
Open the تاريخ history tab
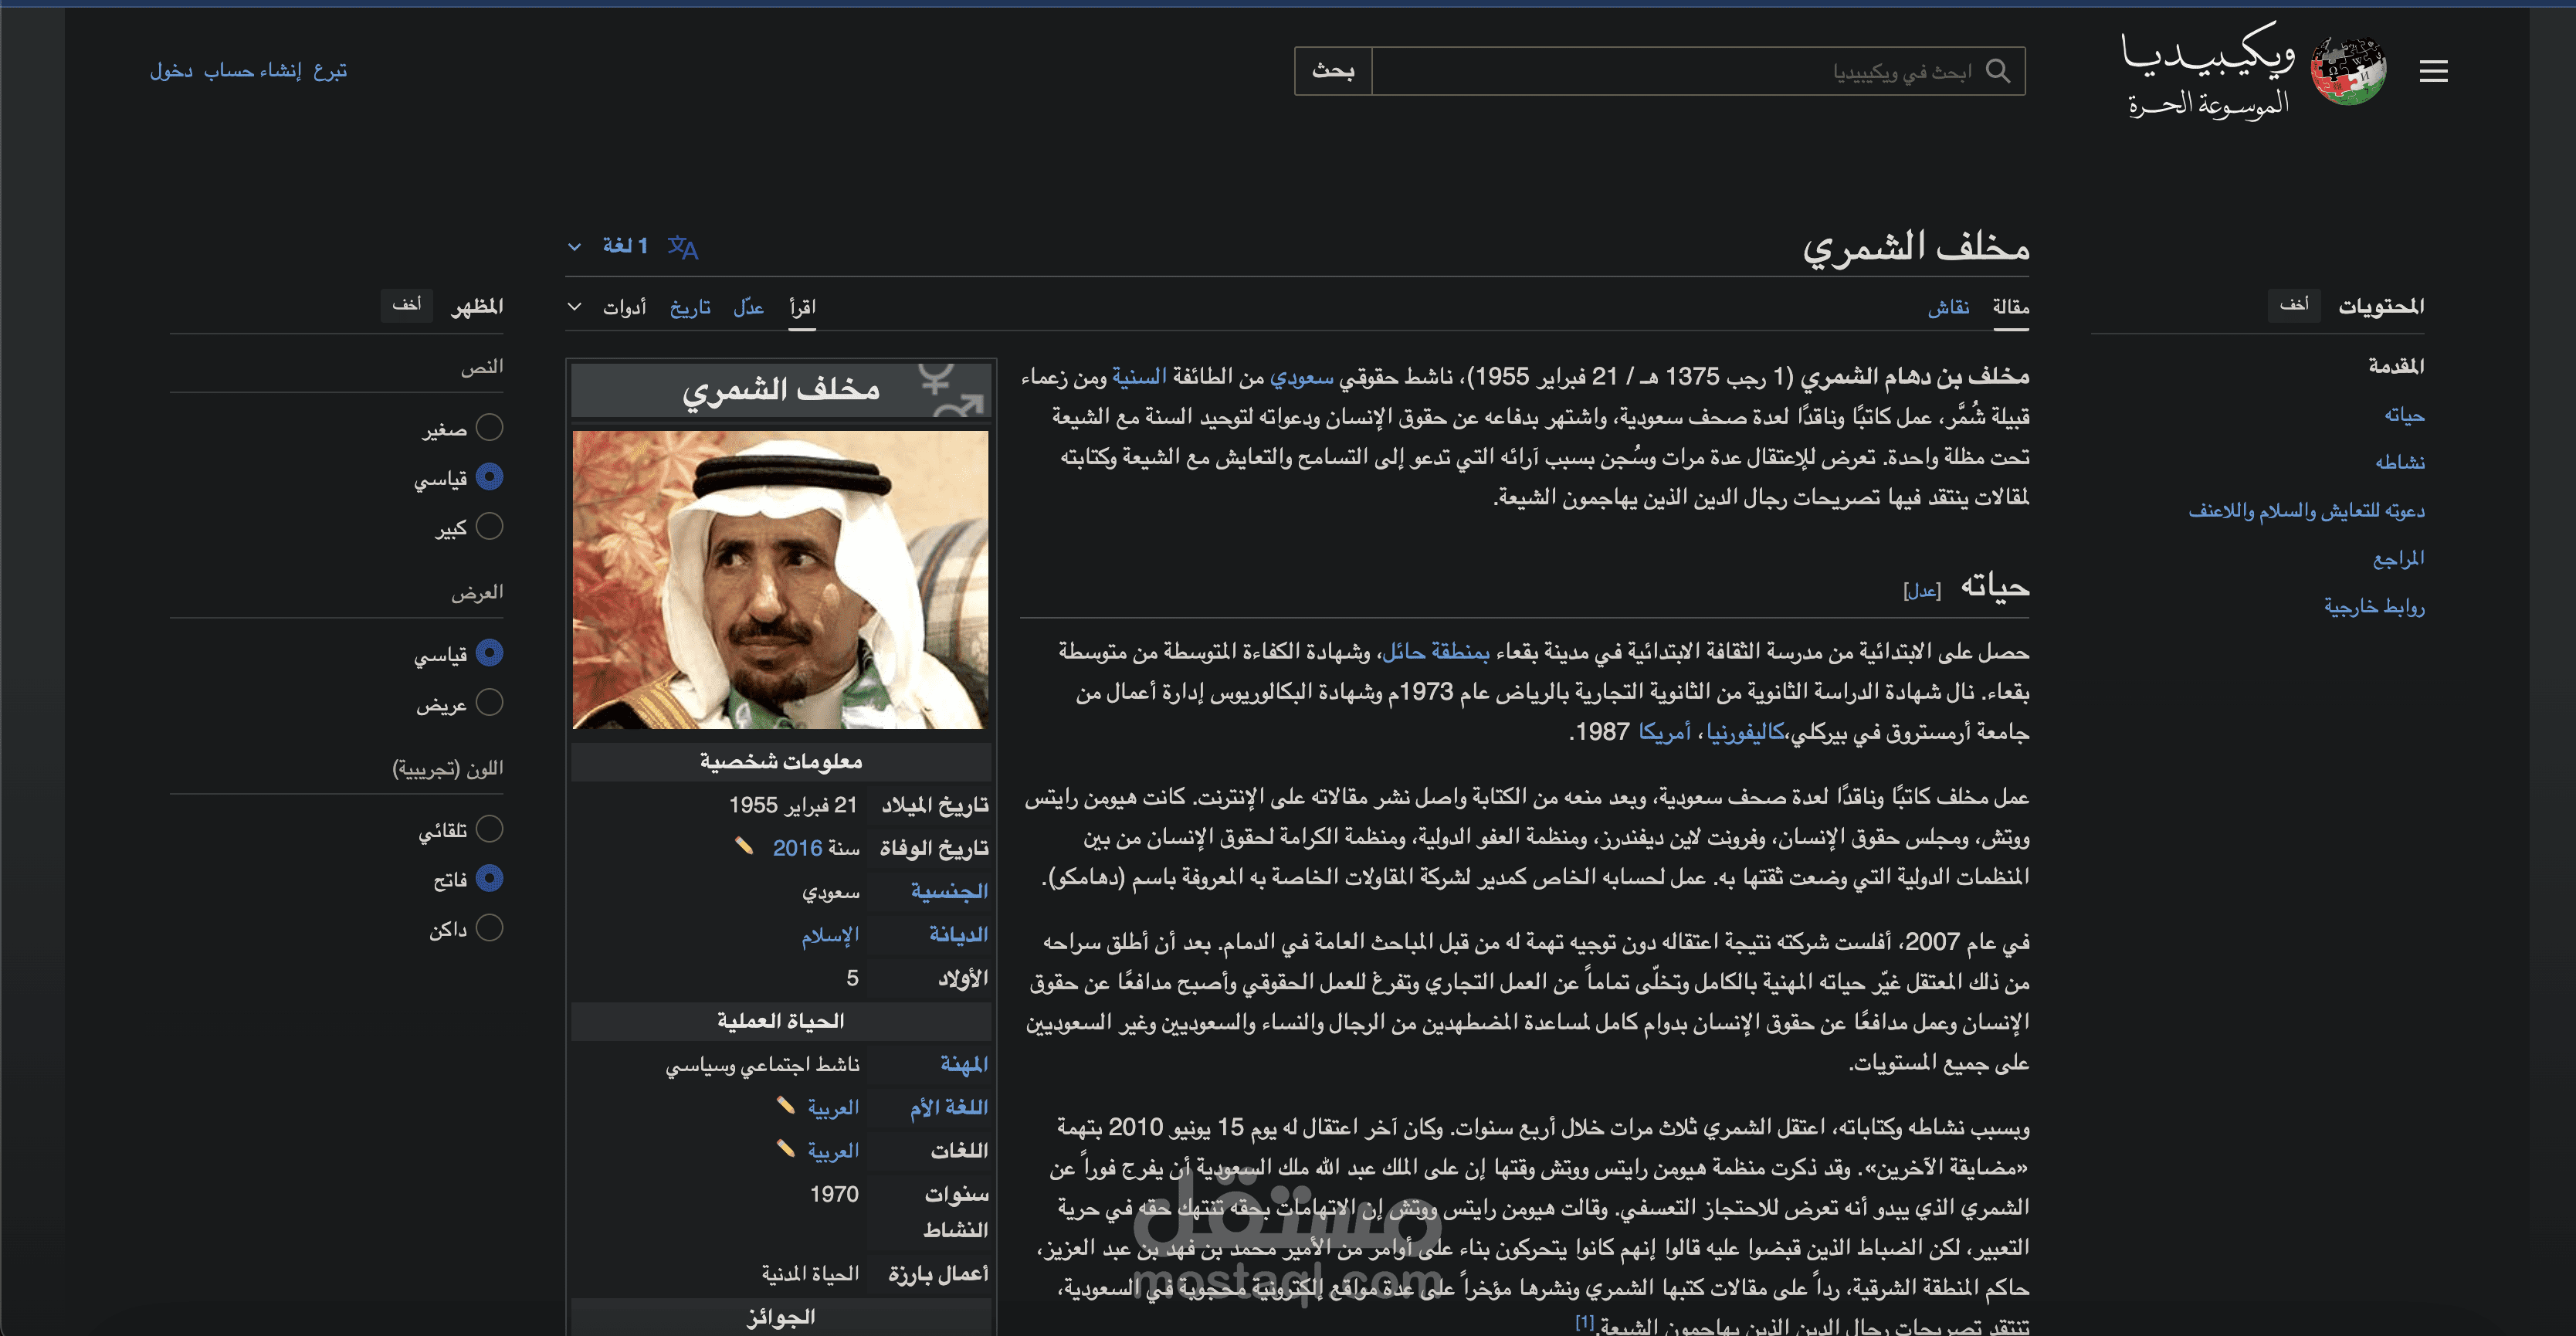tap(690, 307)
